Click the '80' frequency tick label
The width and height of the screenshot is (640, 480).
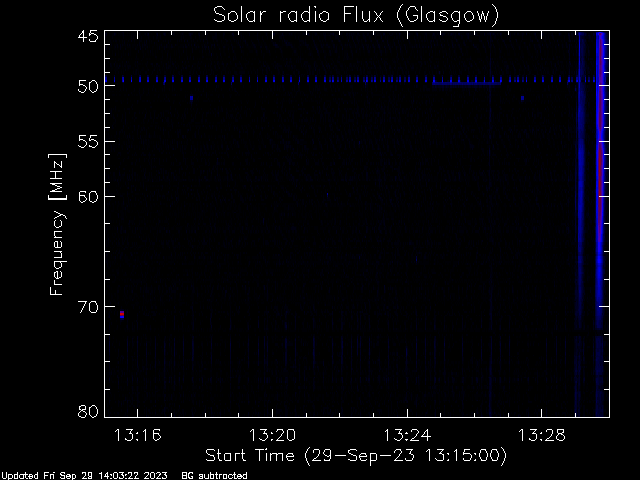click(x=88, y=411)
